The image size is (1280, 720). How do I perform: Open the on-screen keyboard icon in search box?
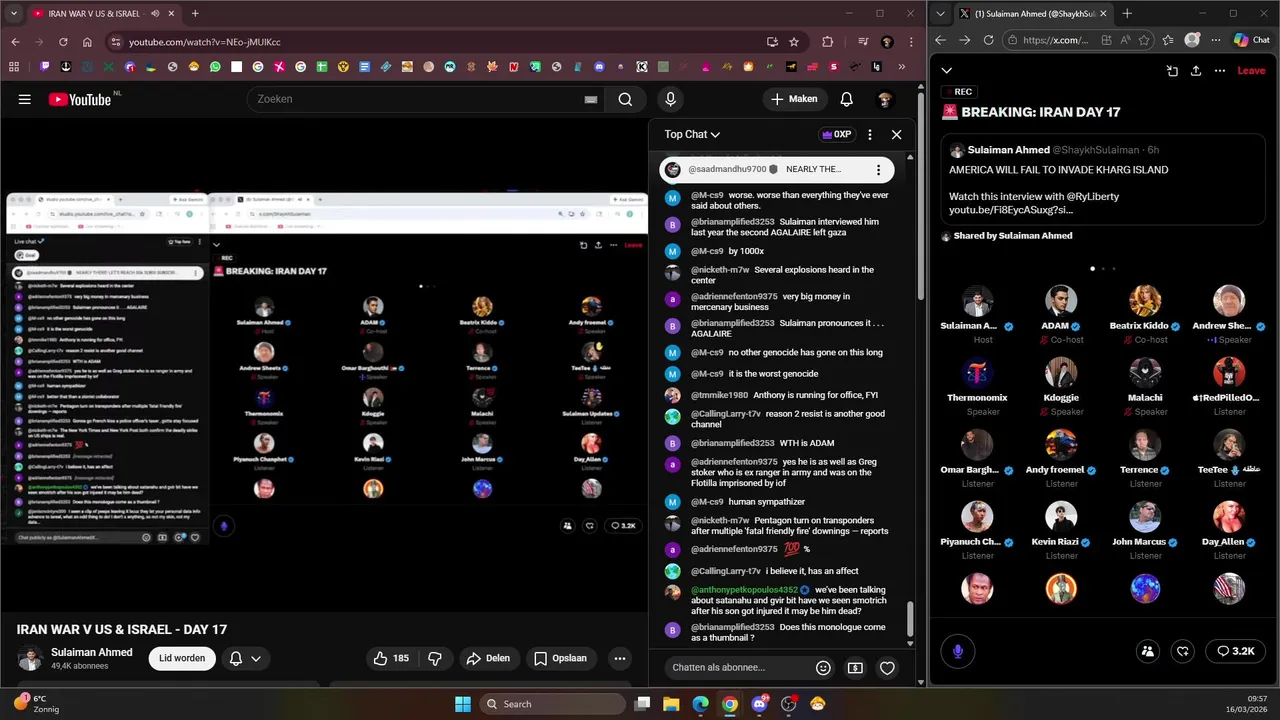tap(590, 99)
